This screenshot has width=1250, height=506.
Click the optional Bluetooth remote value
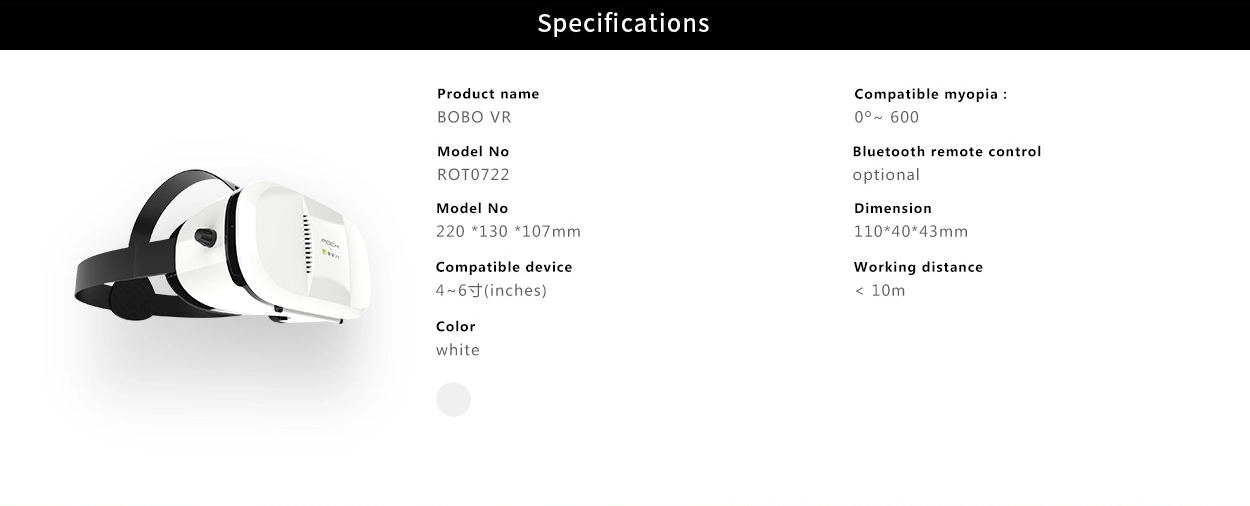click(x=886, y=175)
